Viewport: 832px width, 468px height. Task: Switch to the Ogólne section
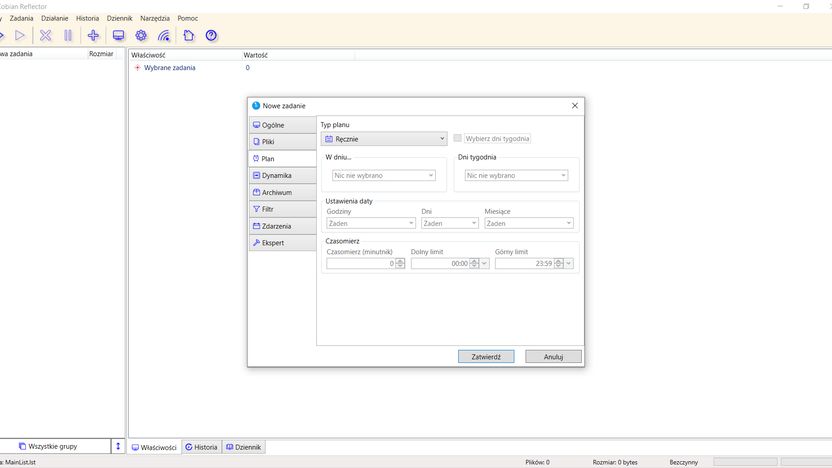point(283,125)
